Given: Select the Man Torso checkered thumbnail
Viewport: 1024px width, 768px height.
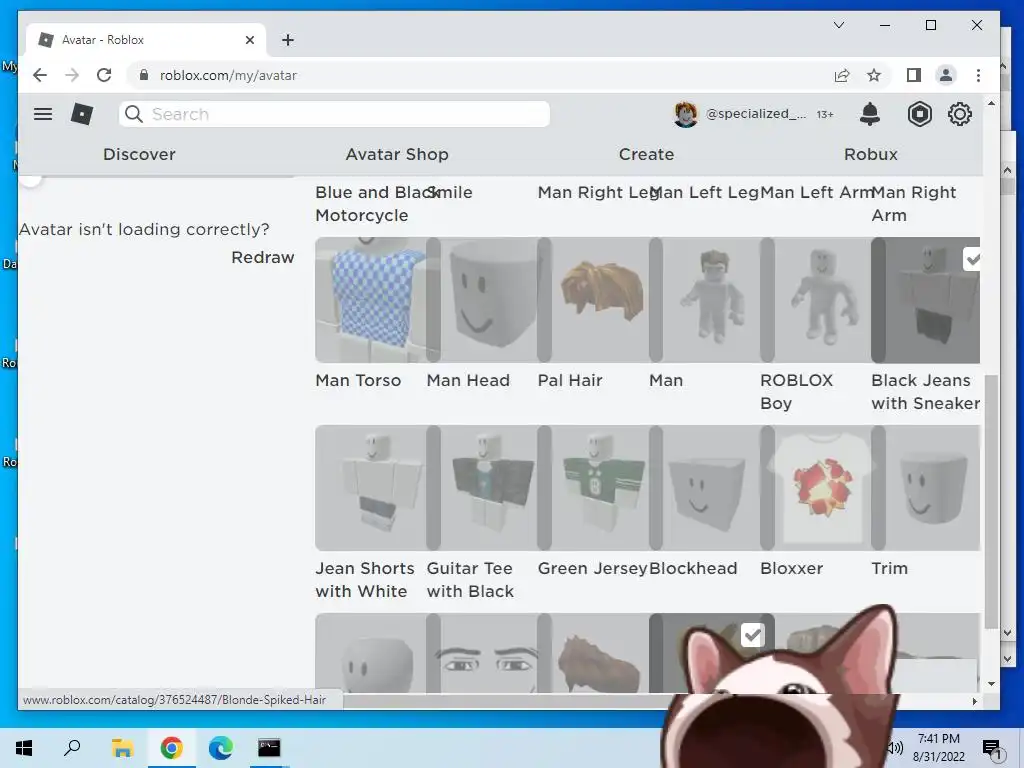Looking at the screenshot, I should tap(370, 300).
